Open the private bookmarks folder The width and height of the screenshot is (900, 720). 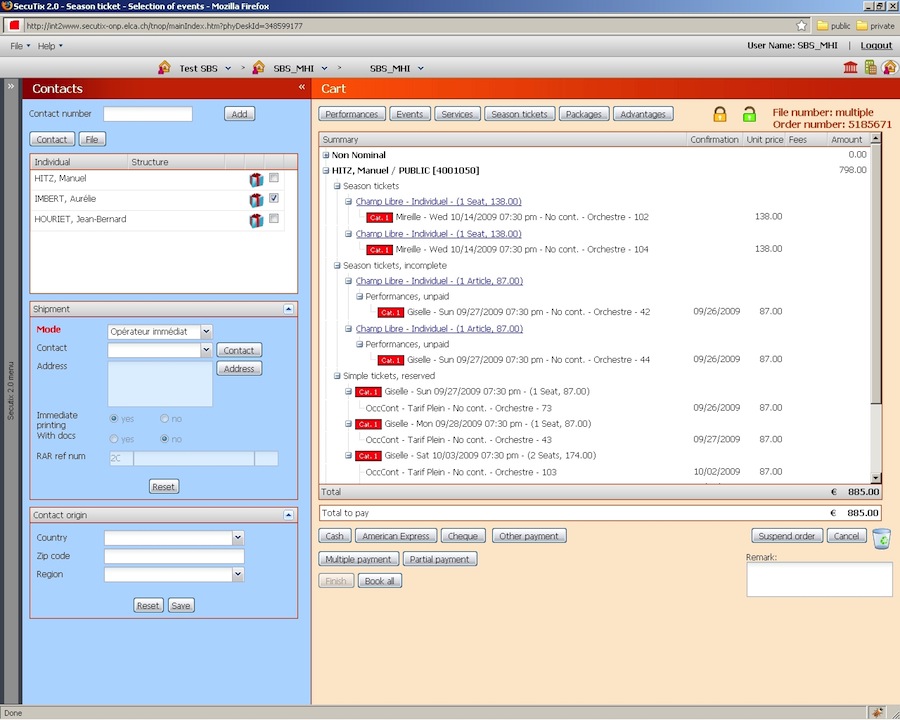pyautogui.click(x=875, y=26)
